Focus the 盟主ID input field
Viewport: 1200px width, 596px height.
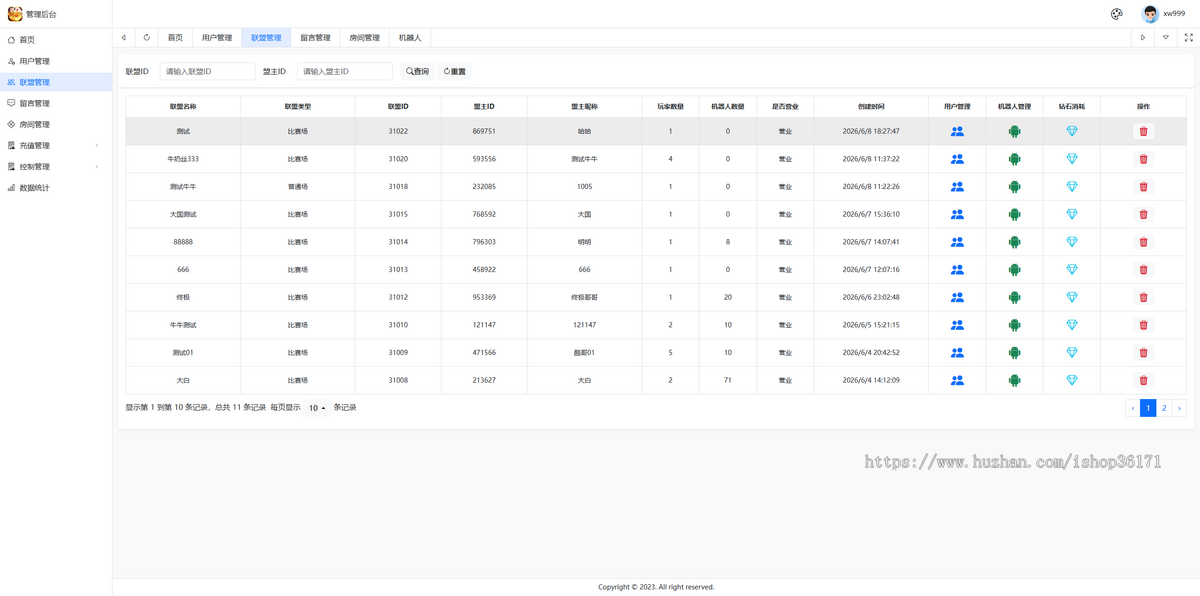click(x=345, y=72)
